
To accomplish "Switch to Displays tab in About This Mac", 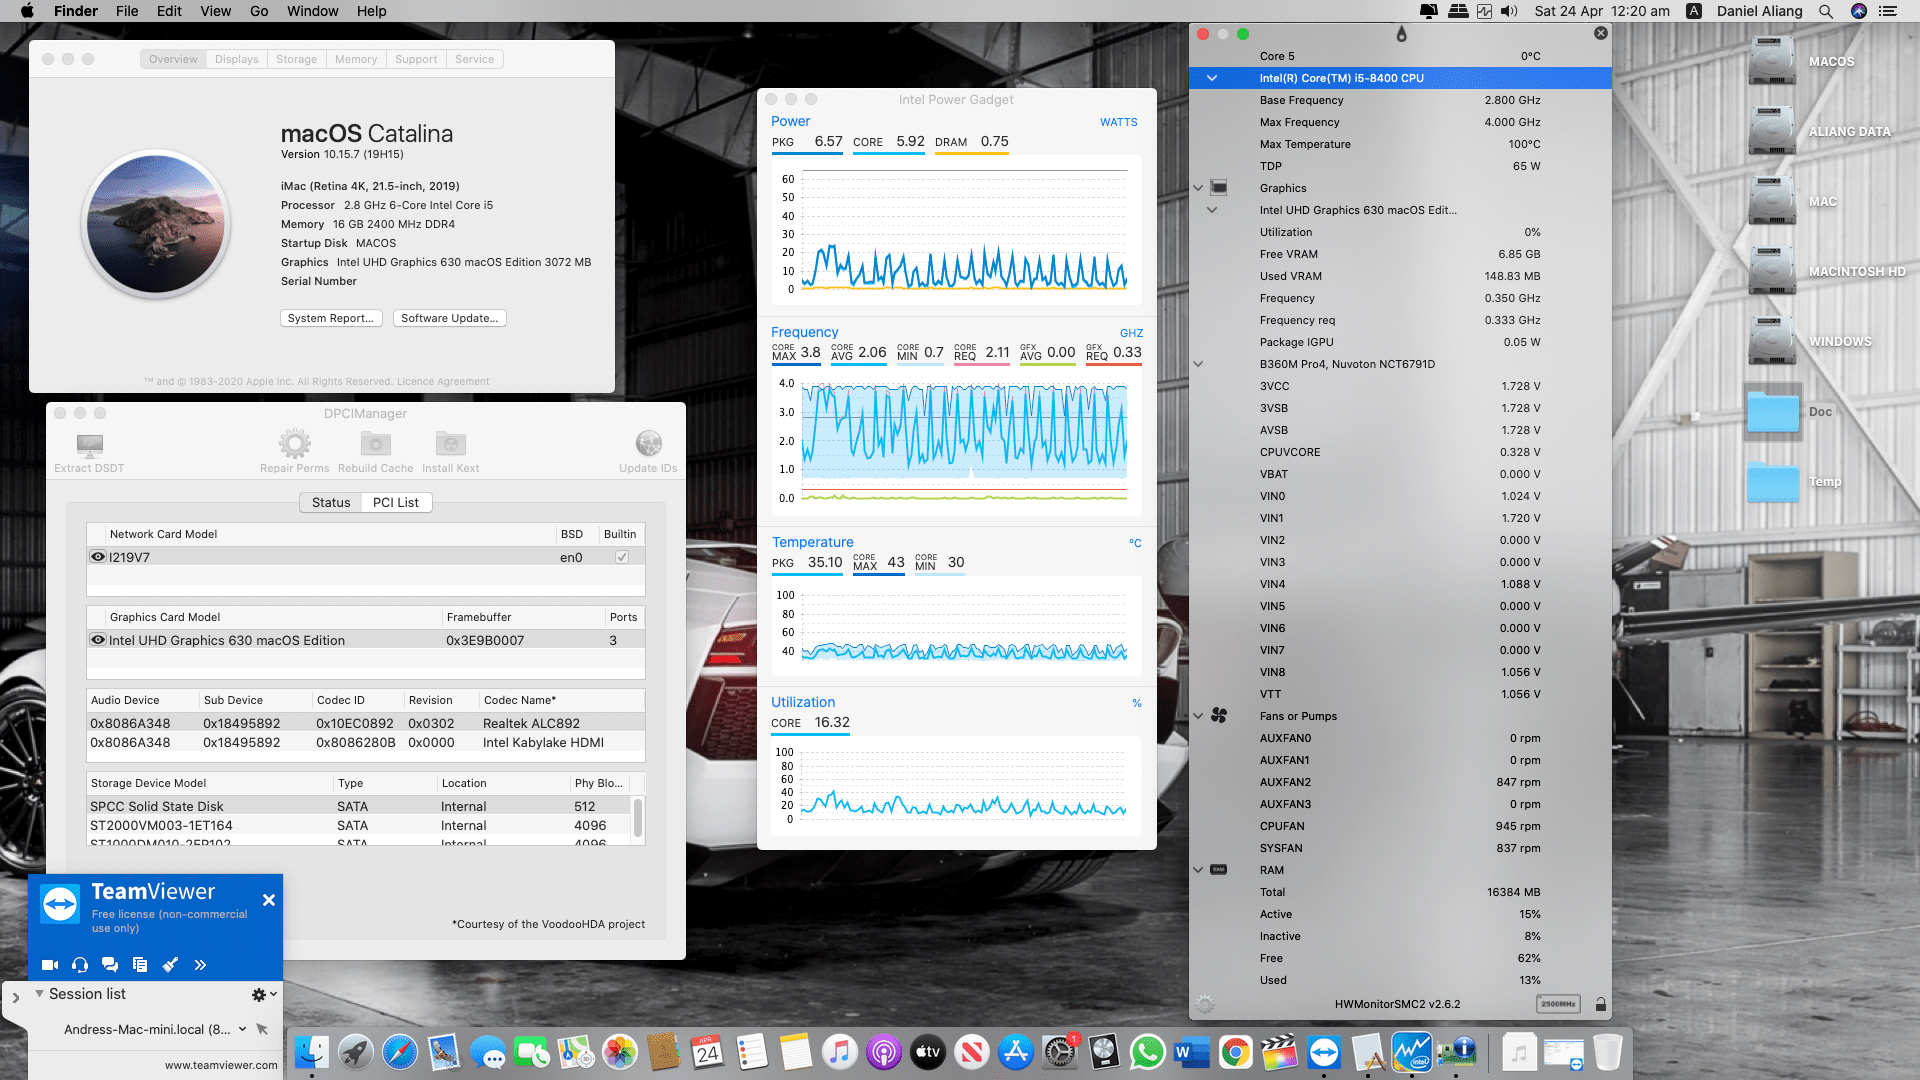I will click(237, 59).
